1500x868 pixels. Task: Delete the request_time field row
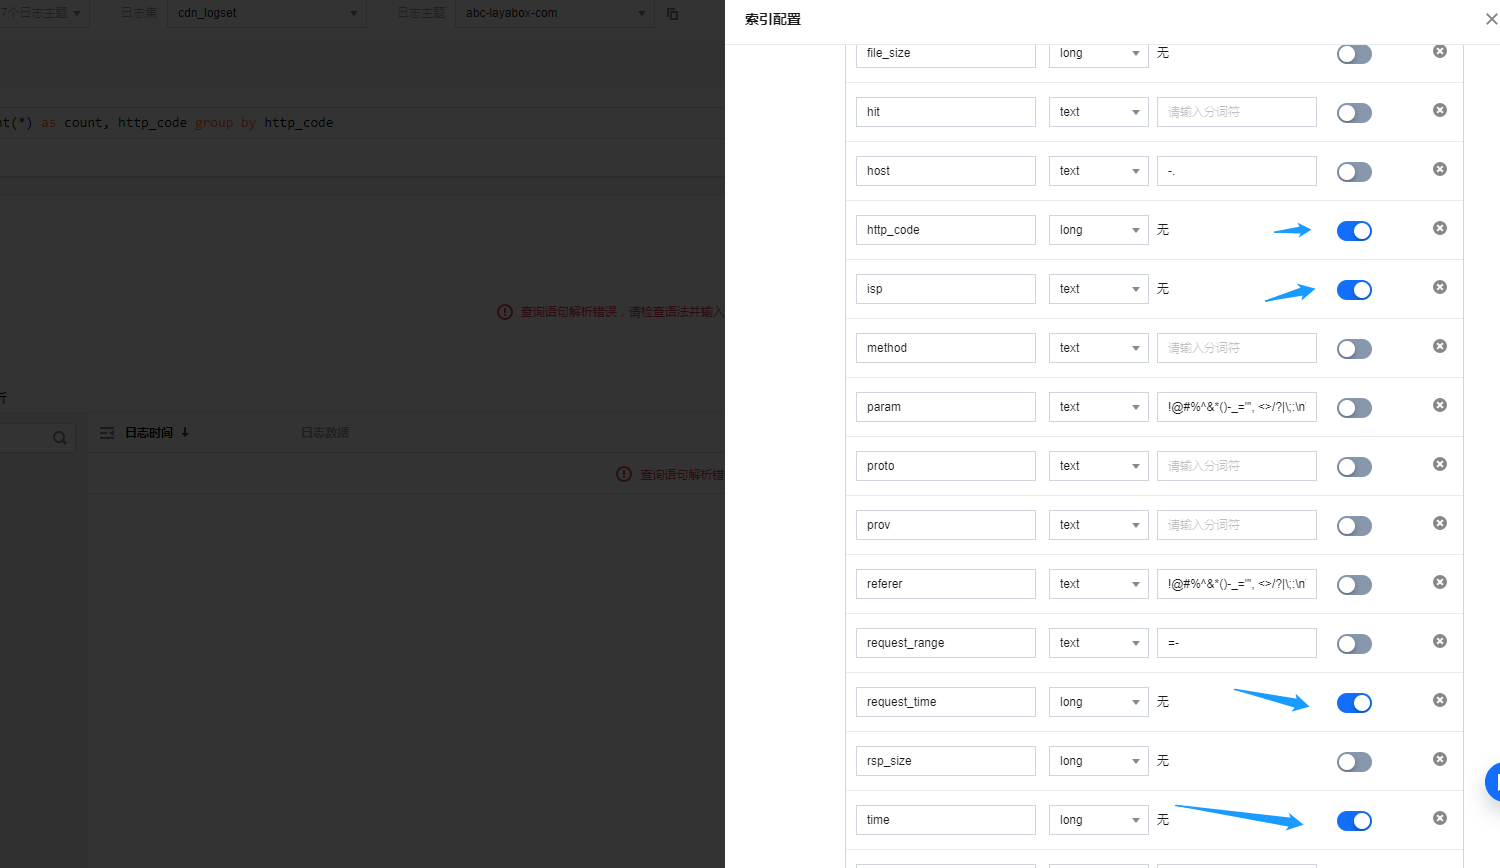1440,700
